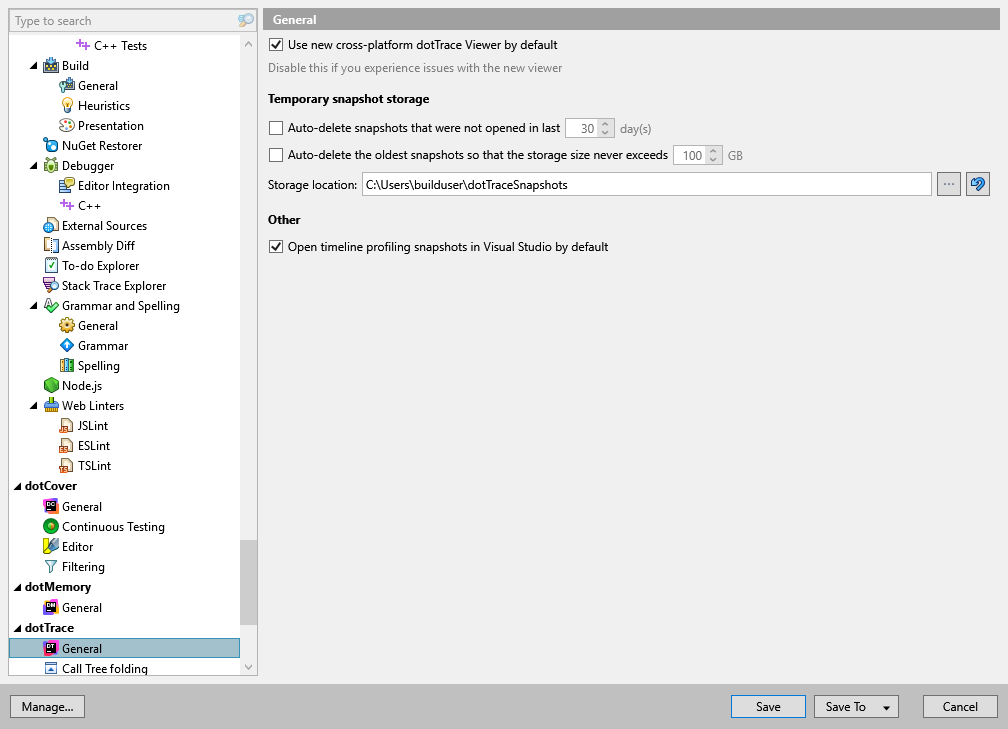Enable auto-delete snapshots not opened checkbox
This screenshot has height=729, width=1008.
click(276, 128)
